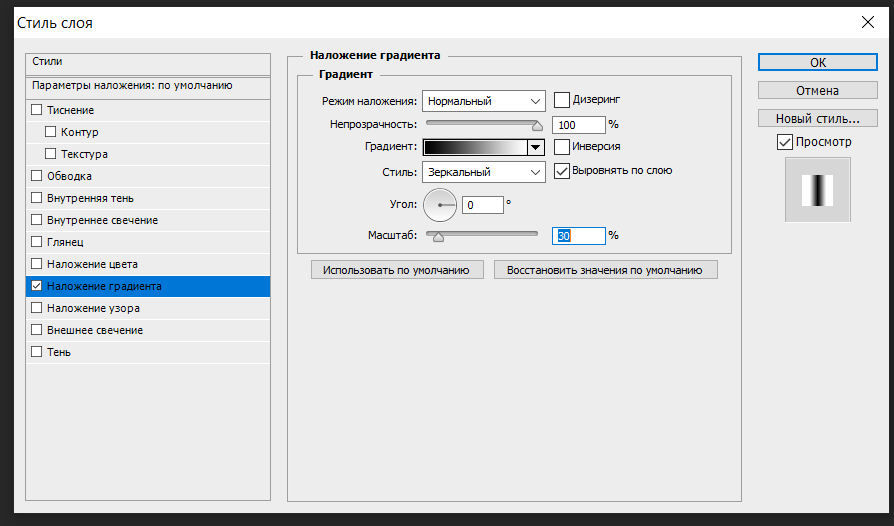
Task: Select the Контур row label
Action: [79, 132]
